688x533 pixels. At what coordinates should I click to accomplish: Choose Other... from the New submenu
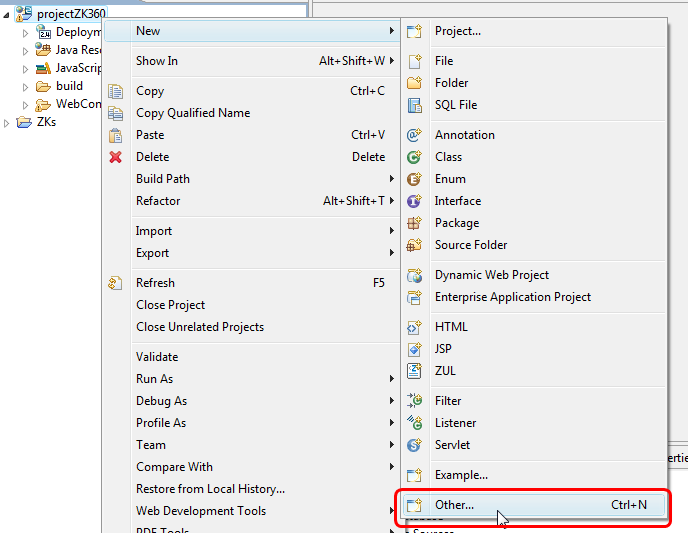point(454,505)
